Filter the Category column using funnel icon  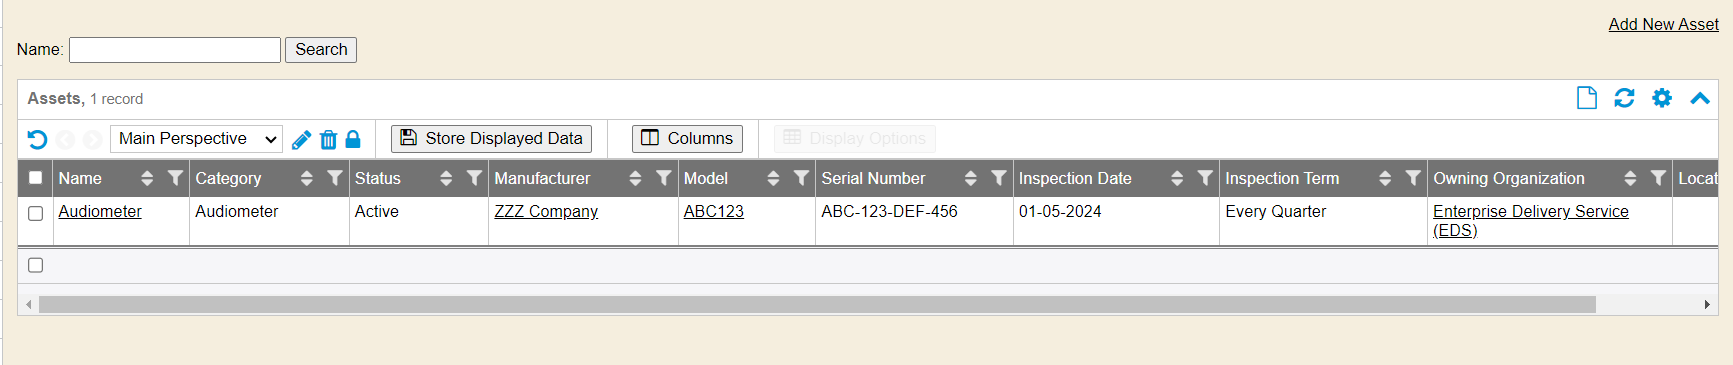(x=335, y=178)
